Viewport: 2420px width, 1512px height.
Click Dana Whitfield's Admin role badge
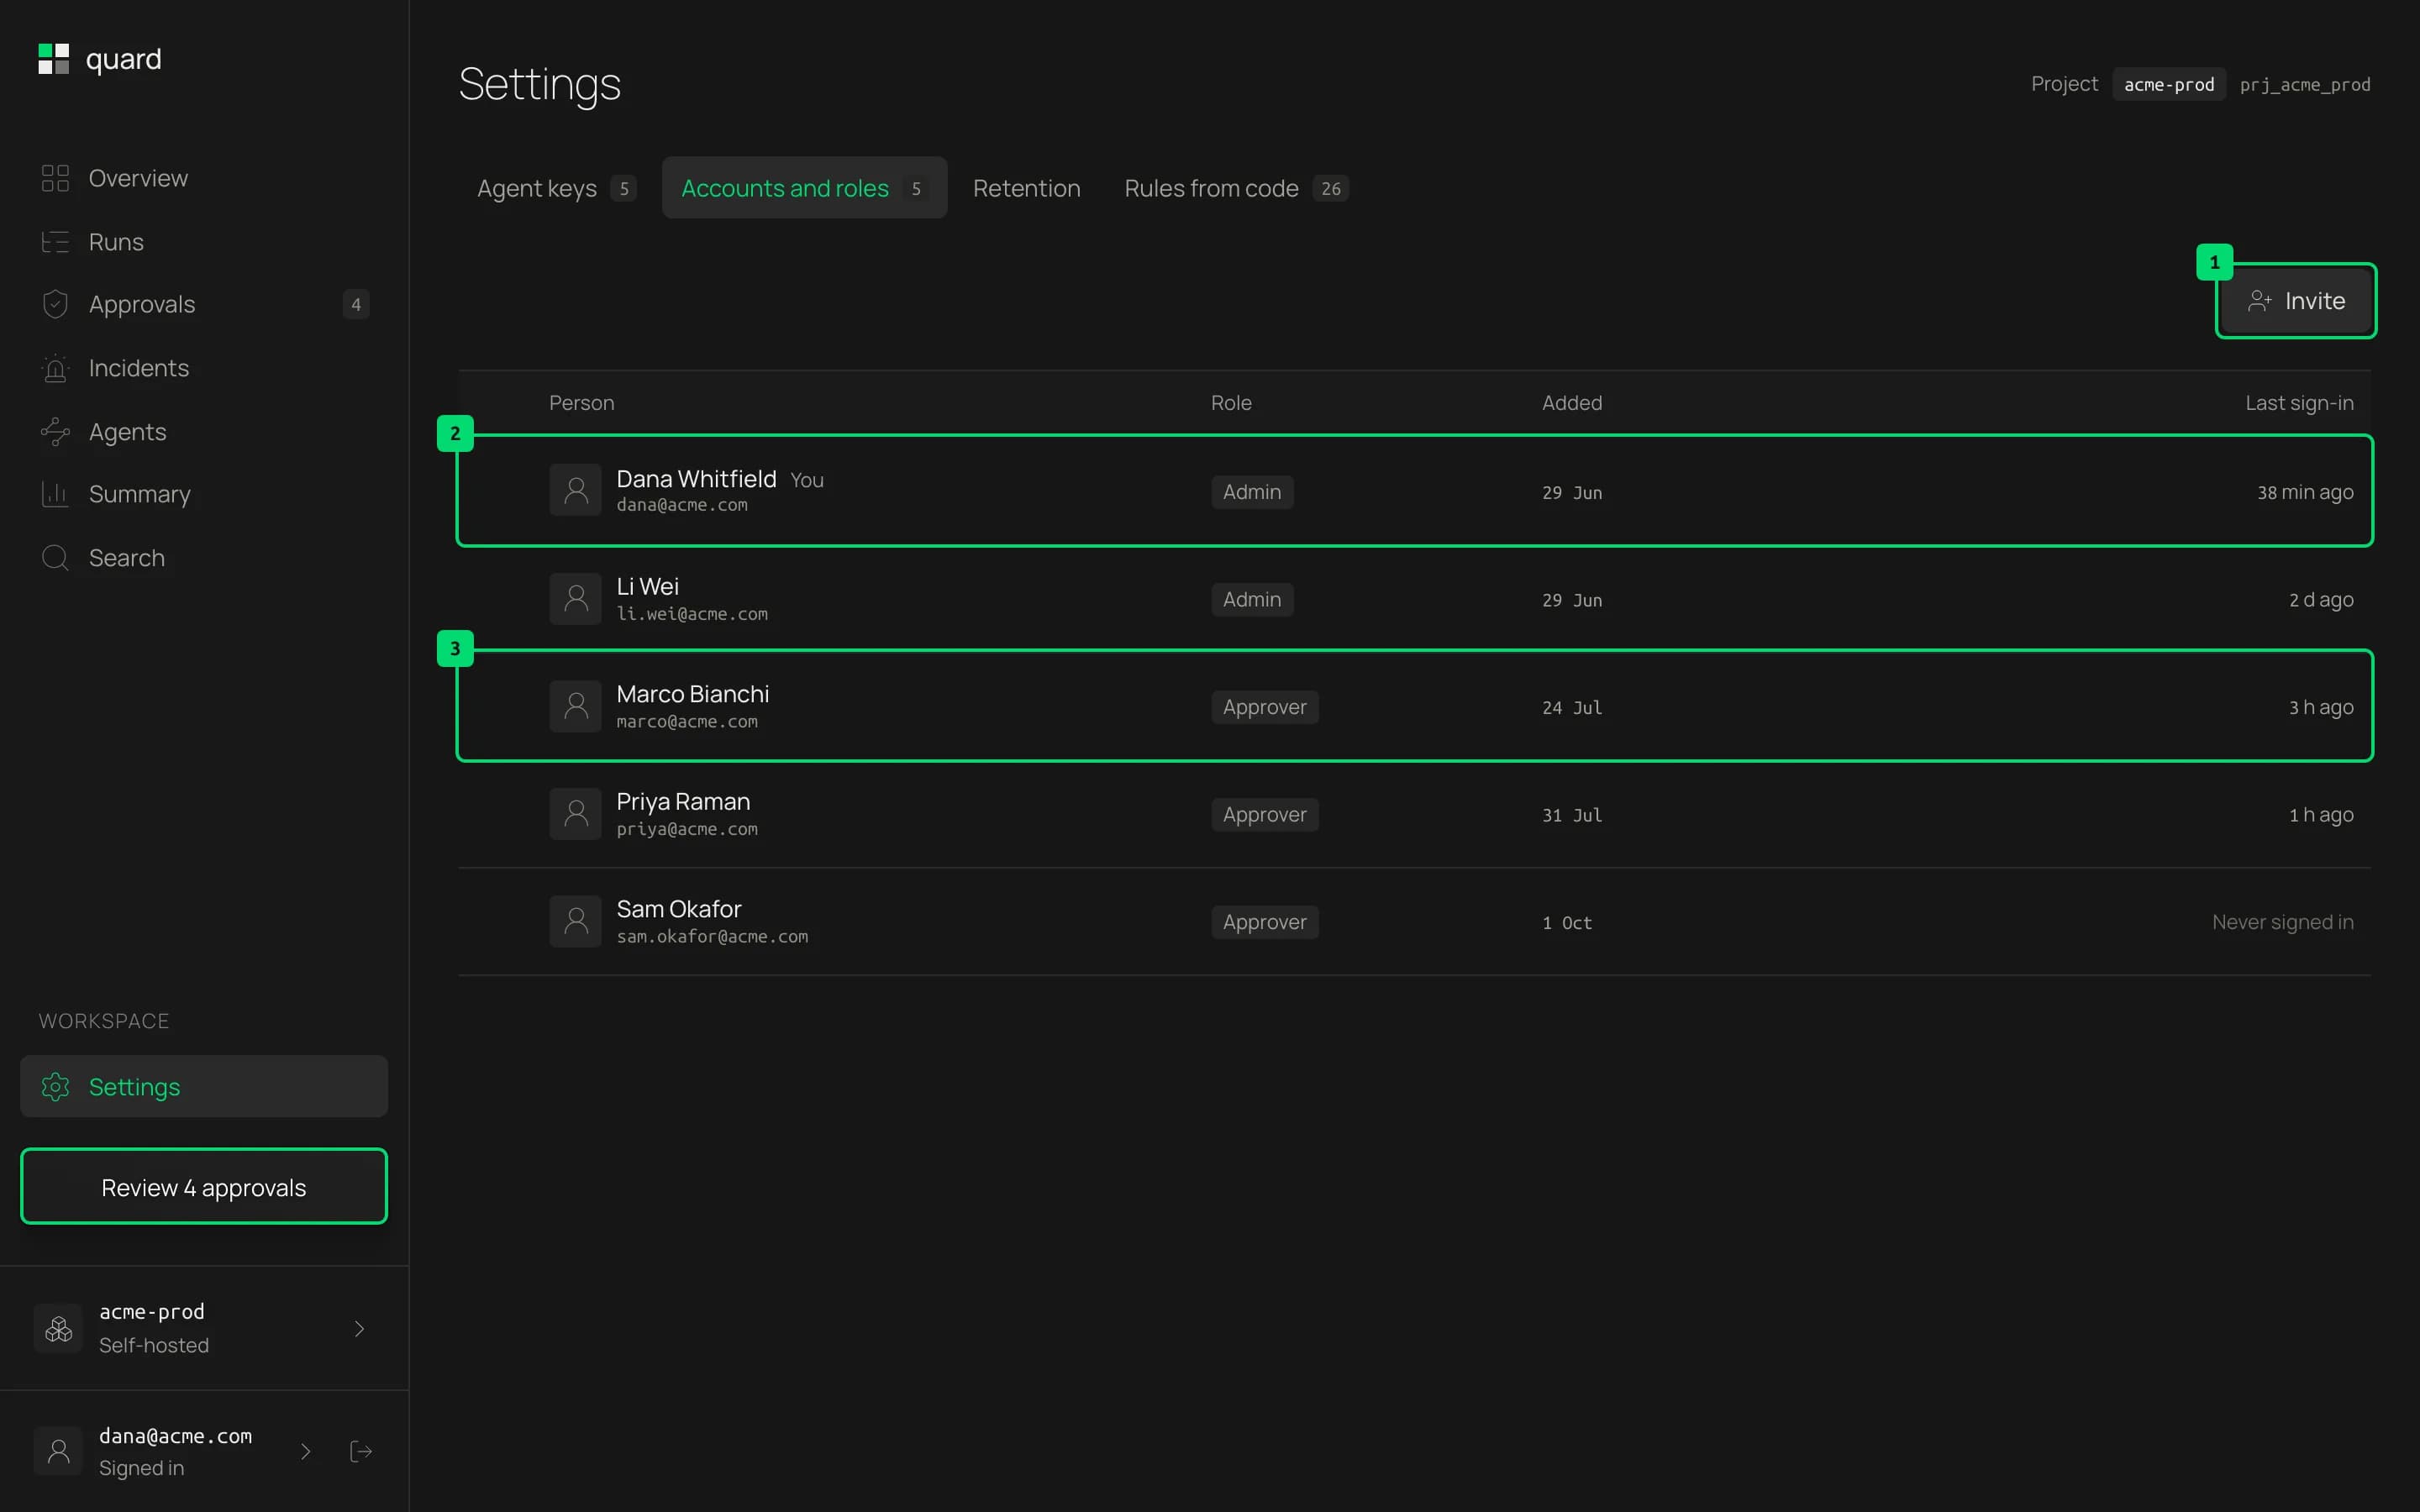[1252, 492]
